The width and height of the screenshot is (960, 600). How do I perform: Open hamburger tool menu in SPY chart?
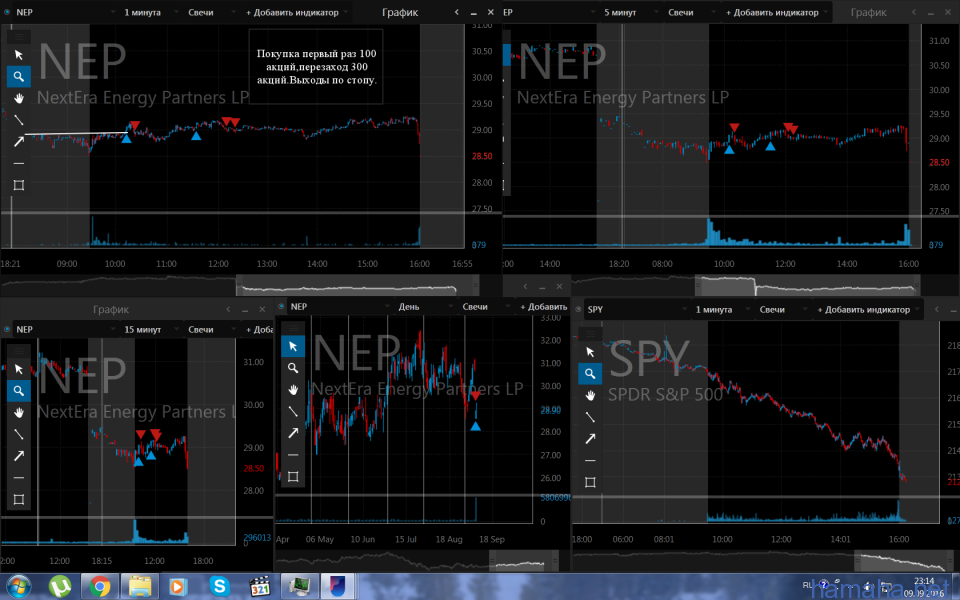coord(590,334)
